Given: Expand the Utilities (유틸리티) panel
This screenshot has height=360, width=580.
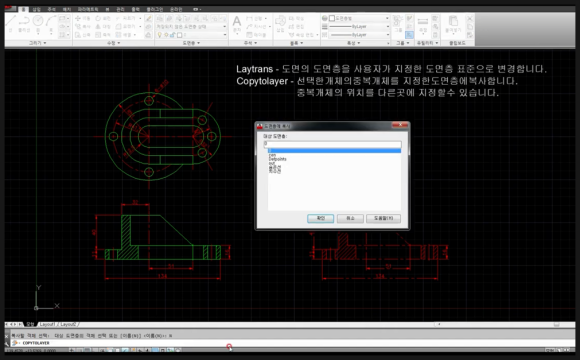Looking at the screenshot, I should (427, 43).
